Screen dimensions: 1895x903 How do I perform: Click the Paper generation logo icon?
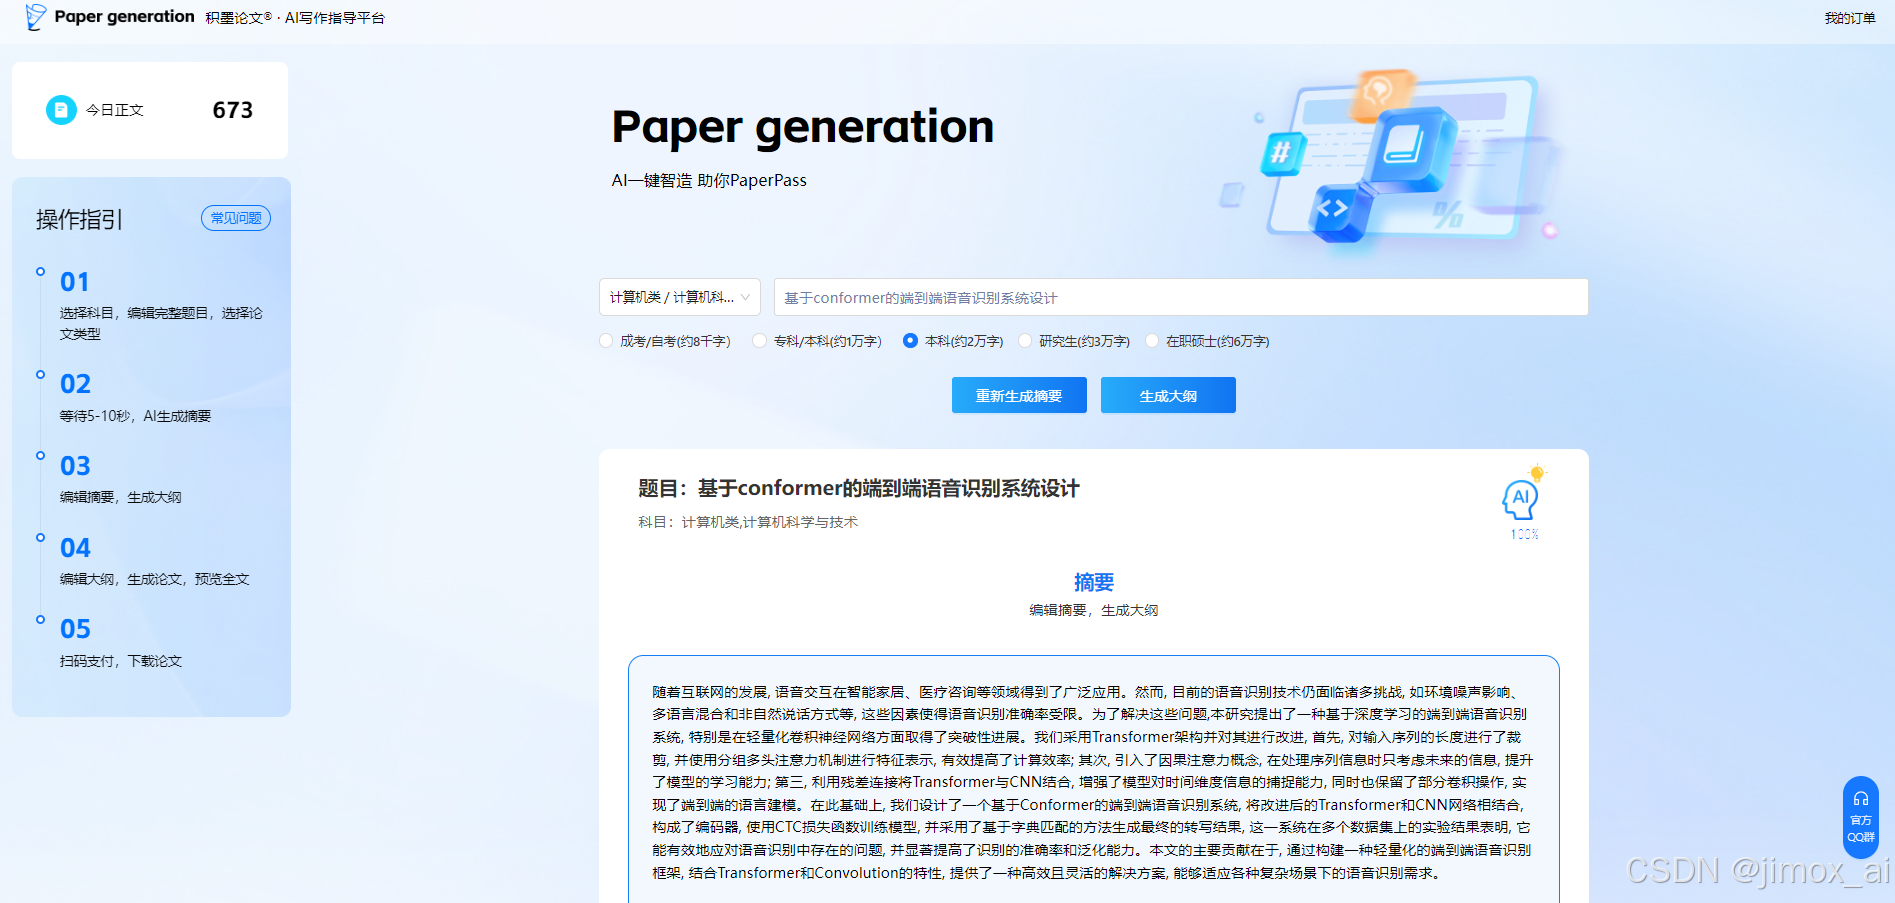coord(35,16)
